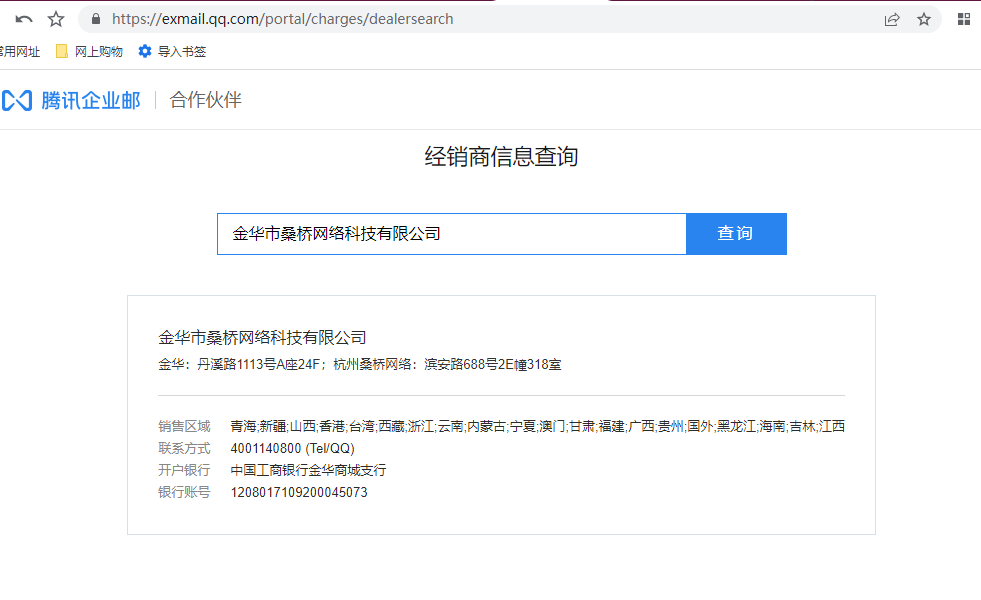
Task: Open the extensions grid icon
Action: point(964,19)
